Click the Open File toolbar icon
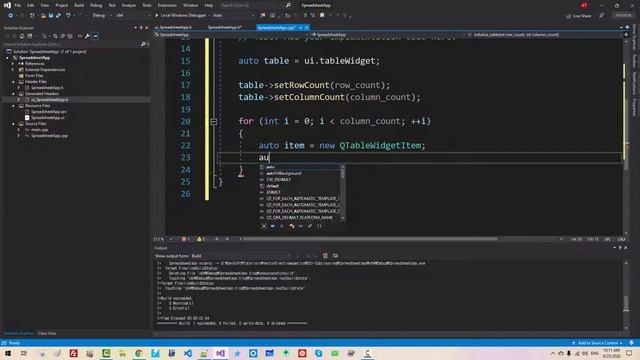The width and height of the screenshot is (640, 360). tap(43, 16)
